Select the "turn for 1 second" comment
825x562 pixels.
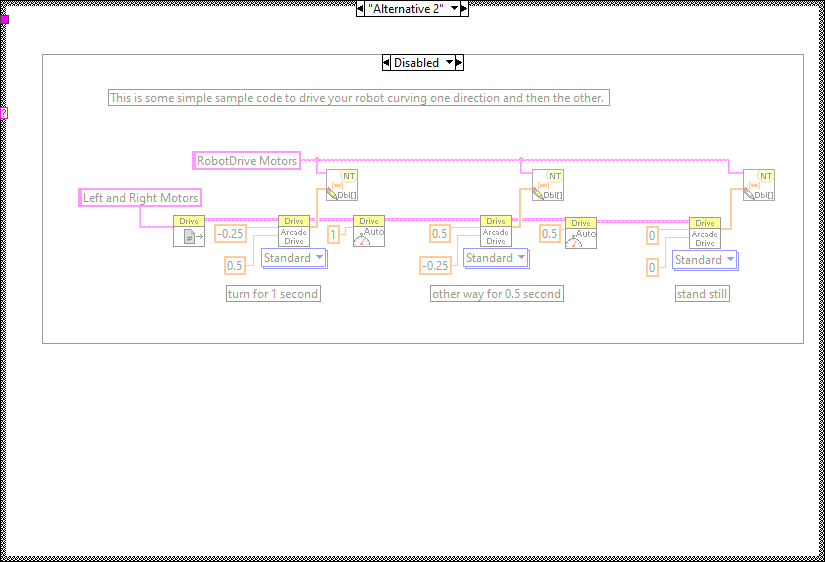(x=273, y=294)
